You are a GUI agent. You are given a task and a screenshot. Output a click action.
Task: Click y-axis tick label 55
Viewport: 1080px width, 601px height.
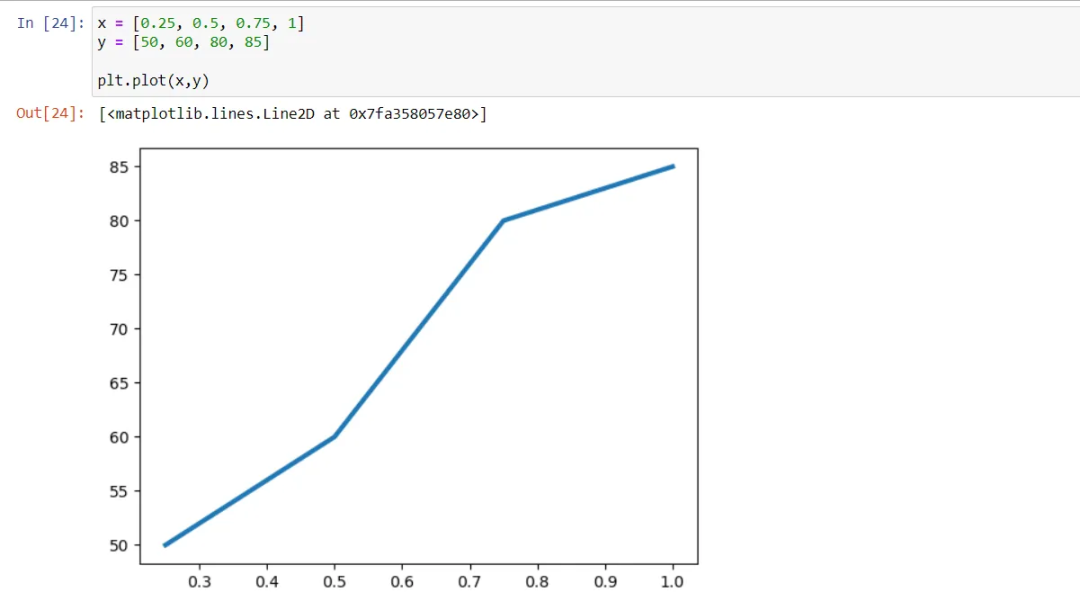tap(118, 492)
